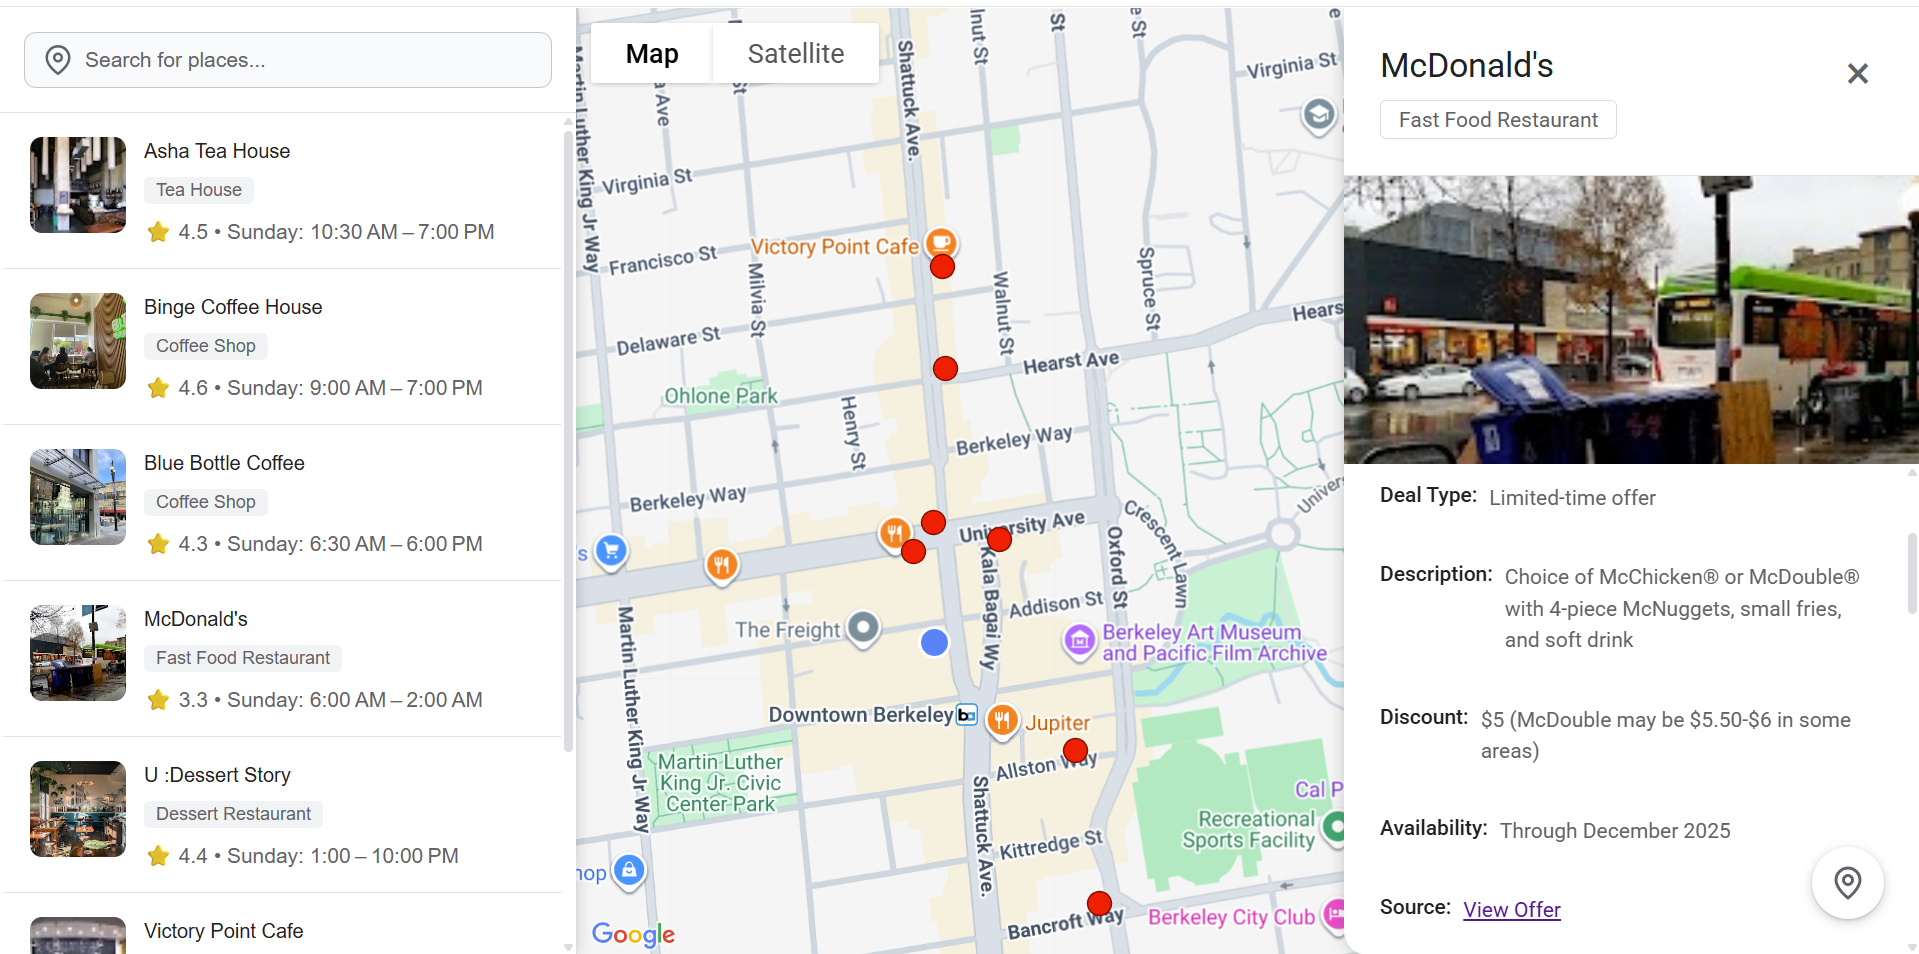The width and height of the screenshot is (1919, 954).
Task: Click the star rating icon for Blue Bottle Coffee
Action: coord(158,544)
